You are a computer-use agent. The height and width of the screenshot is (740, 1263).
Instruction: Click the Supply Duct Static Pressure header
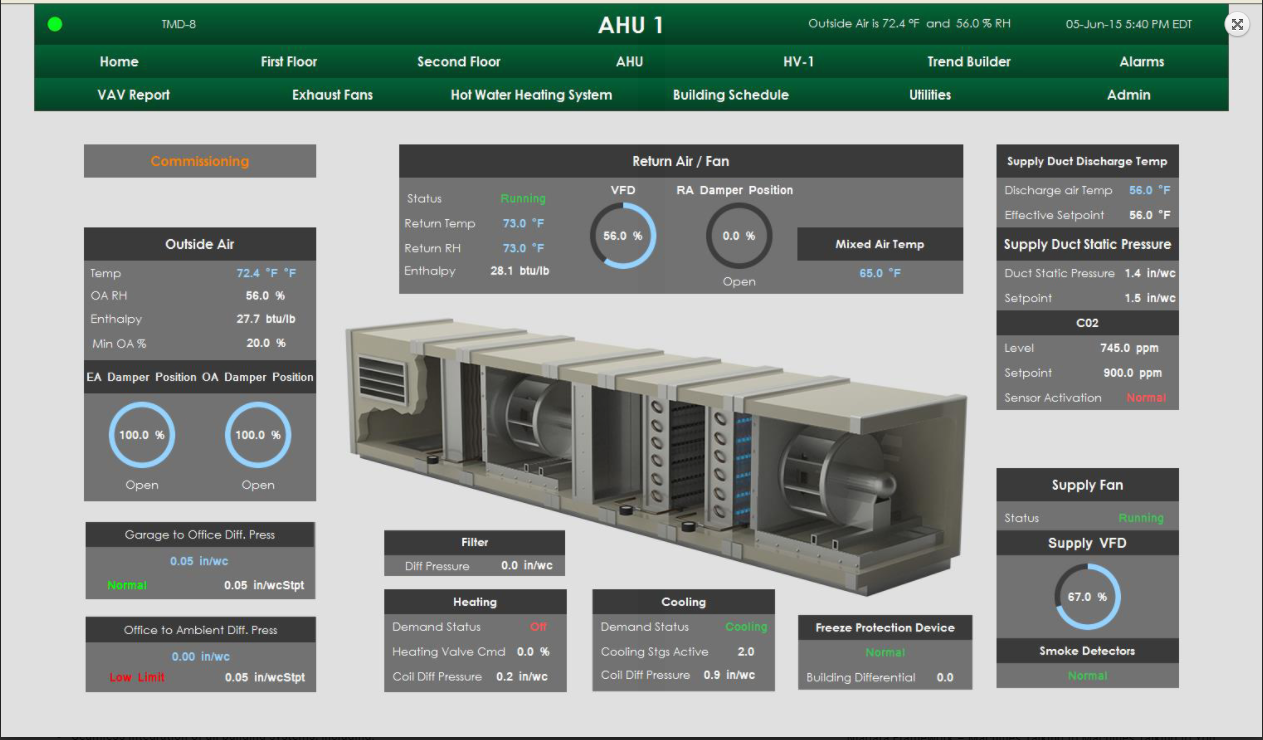[1087, 244]
